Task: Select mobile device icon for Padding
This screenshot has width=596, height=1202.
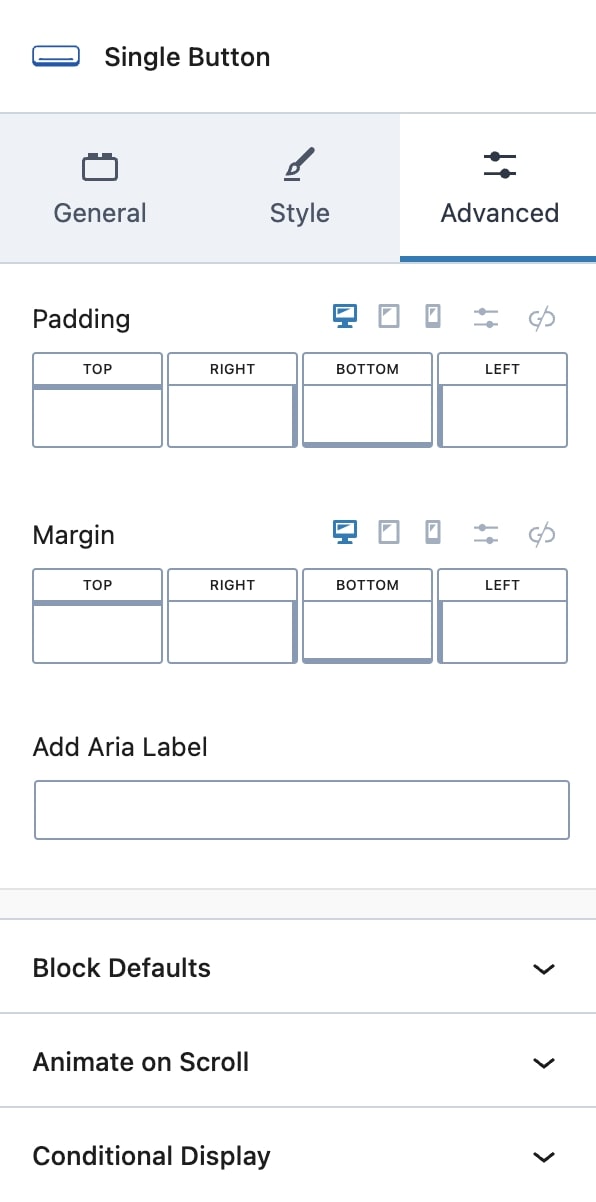Action: coord(433,317)
